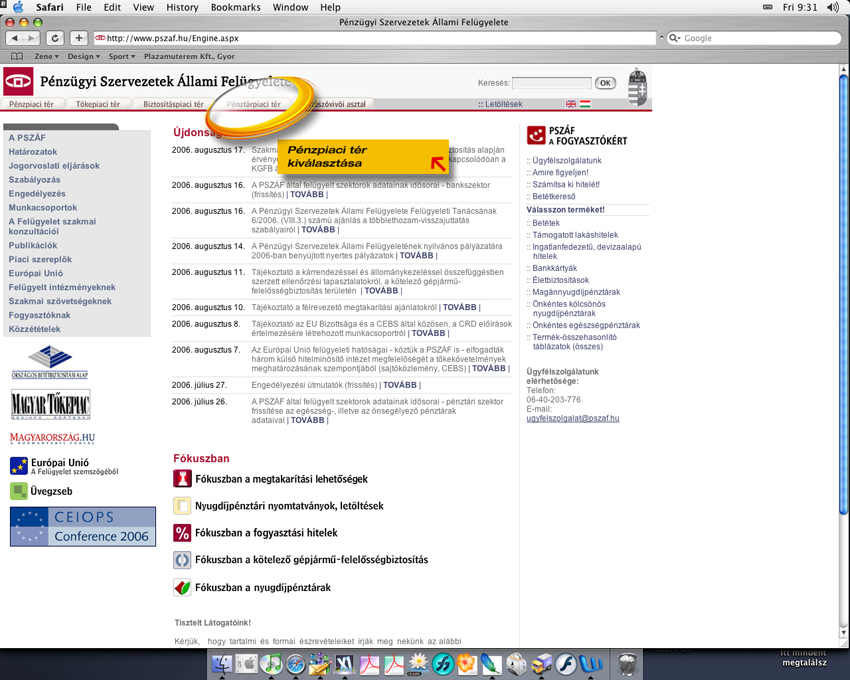Image resolution: width=850 pixels, height=680 pixels.
Task: Open the Plazamuterem Kft., Gyor bookmark
Action: [189, 56]
